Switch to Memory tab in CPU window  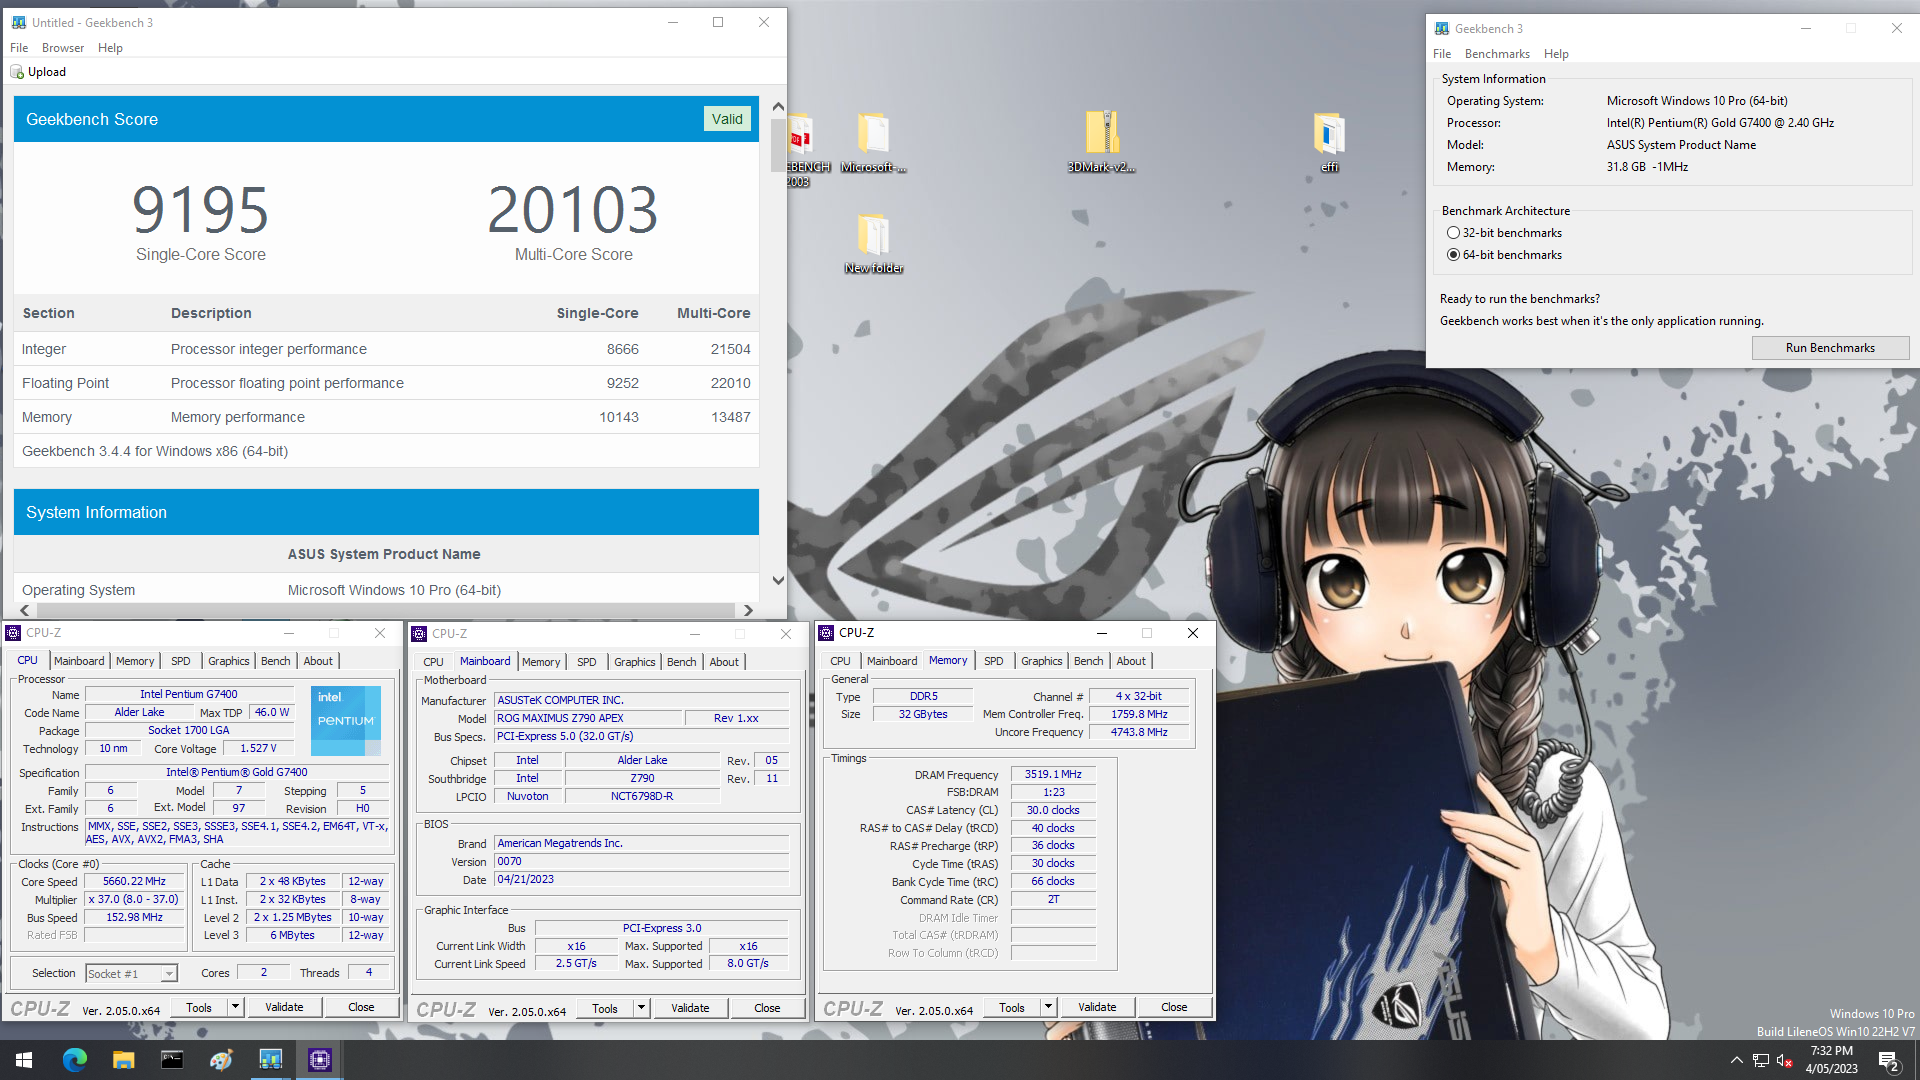(135, 661)
